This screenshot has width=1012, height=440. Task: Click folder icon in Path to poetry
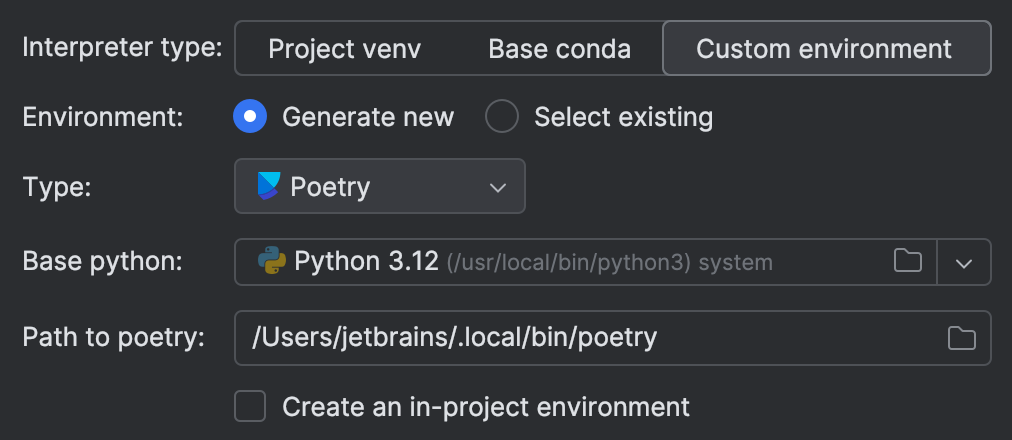(x=961, y=338)
